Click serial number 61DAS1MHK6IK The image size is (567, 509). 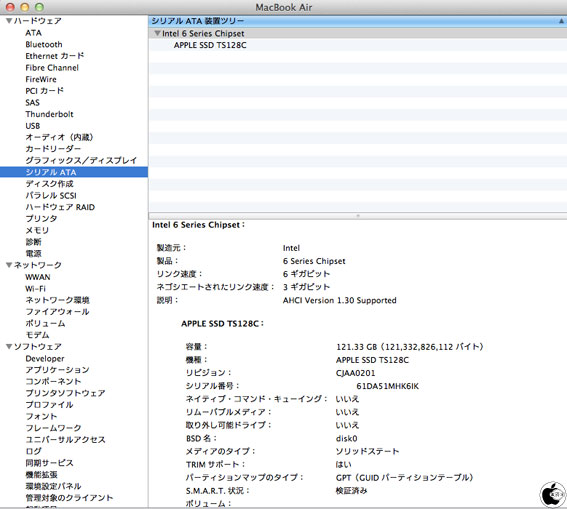tap(387, 386)
